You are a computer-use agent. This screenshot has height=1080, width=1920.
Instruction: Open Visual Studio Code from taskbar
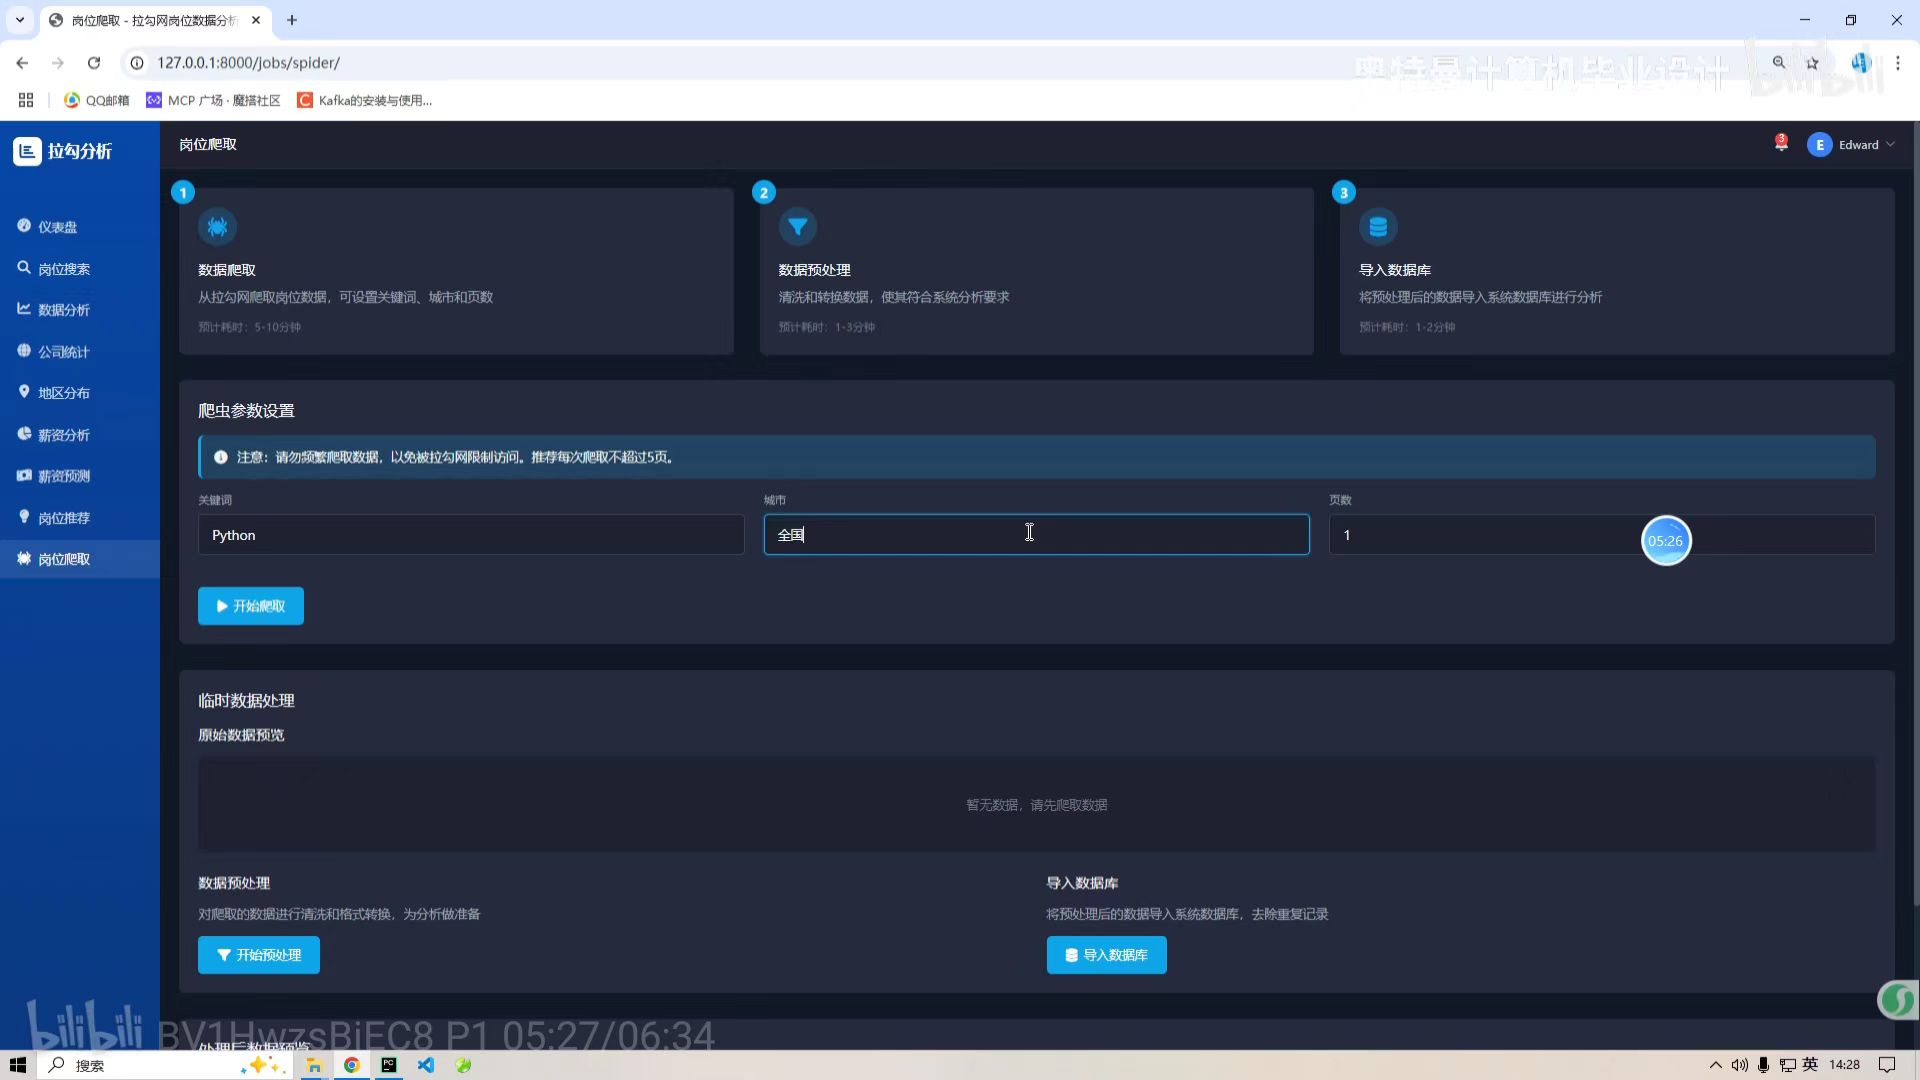(426, 1065)
